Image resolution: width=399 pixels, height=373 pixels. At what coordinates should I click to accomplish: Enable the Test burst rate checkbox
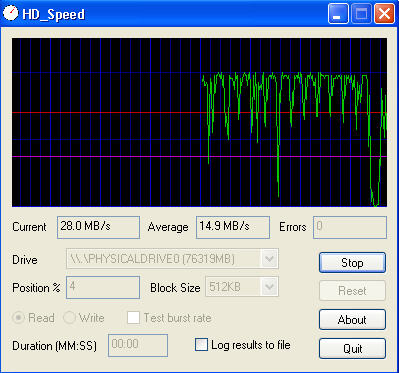(133, 318)
